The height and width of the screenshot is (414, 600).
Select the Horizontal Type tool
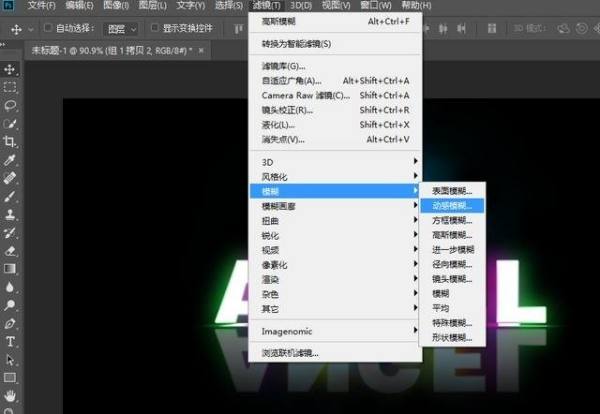point(10,341)
